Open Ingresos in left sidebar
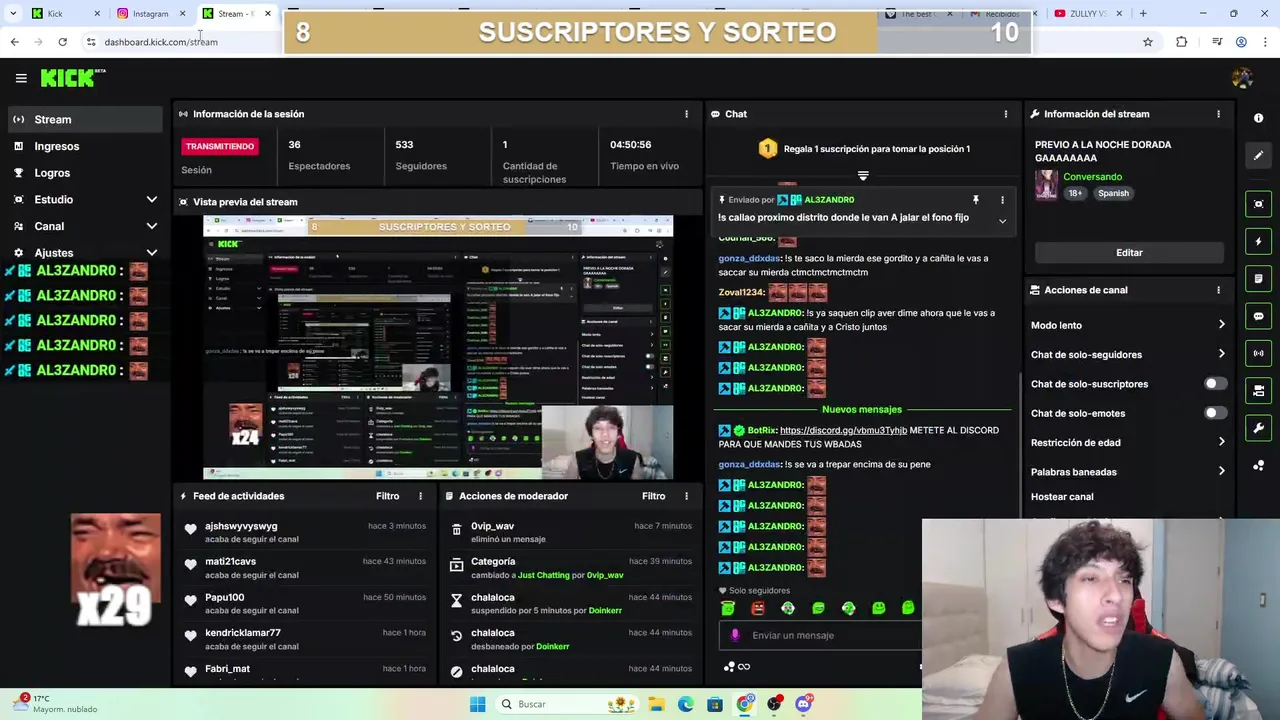This screenshot has height=720, width=1280. (x=85, y=146)
